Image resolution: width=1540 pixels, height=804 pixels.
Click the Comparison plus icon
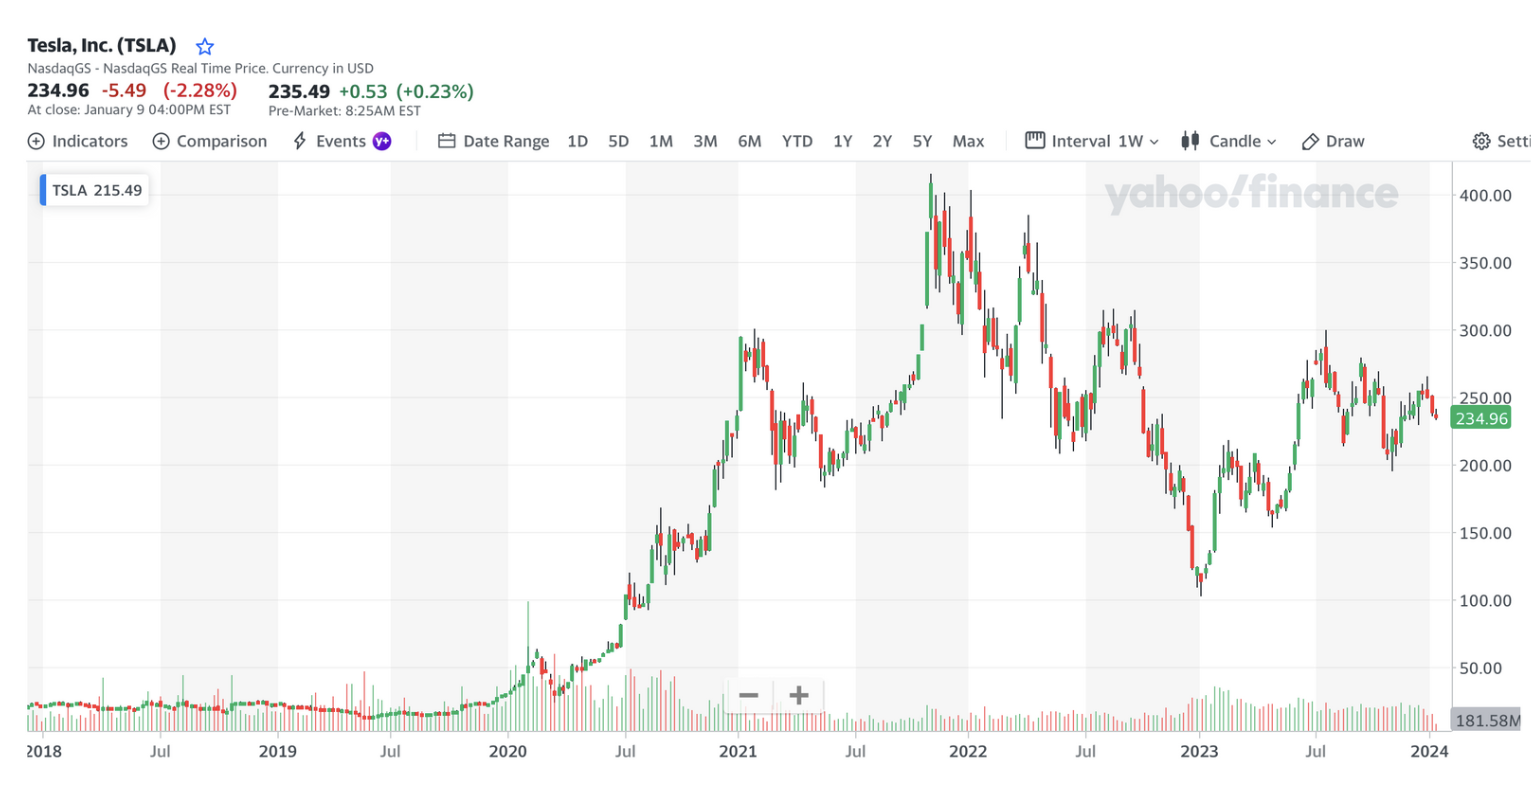pos(161,141)
